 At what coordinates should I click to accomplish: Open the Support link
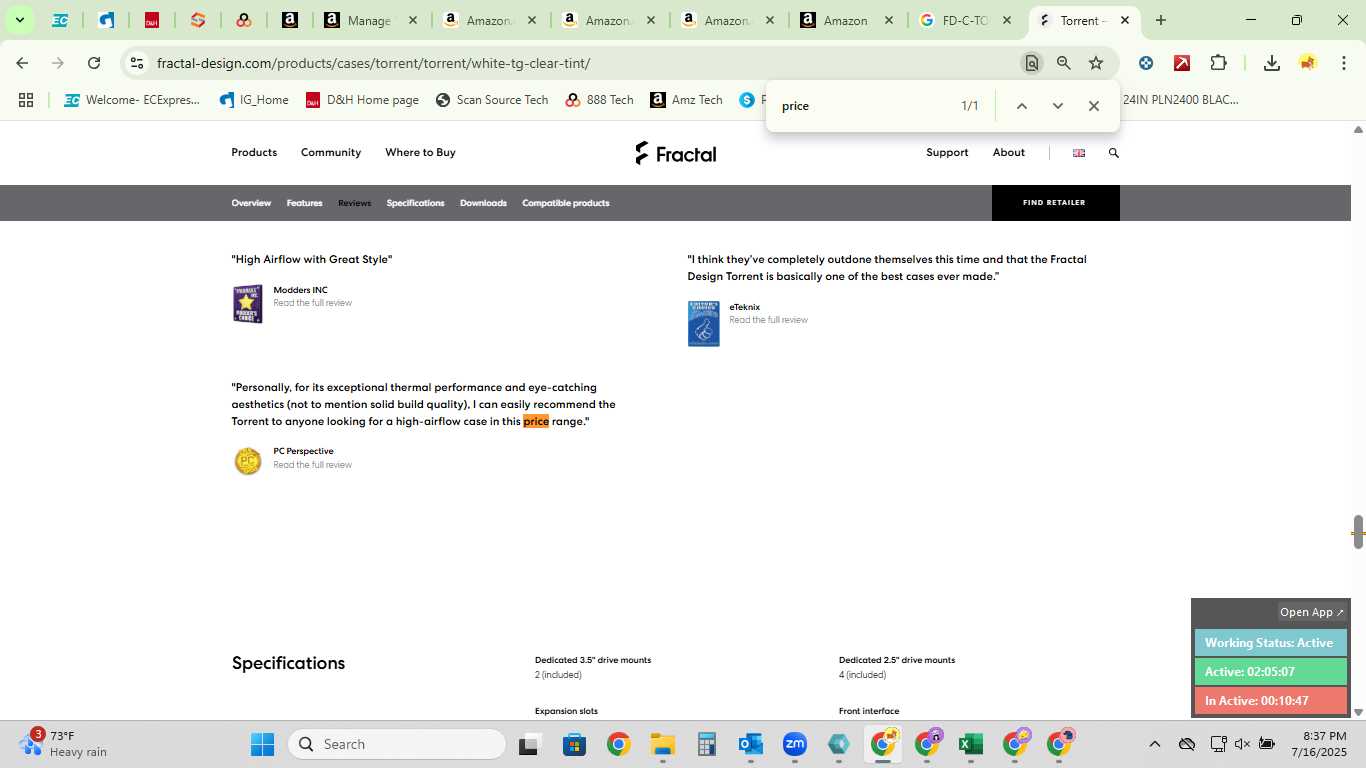tap(947, 152)
